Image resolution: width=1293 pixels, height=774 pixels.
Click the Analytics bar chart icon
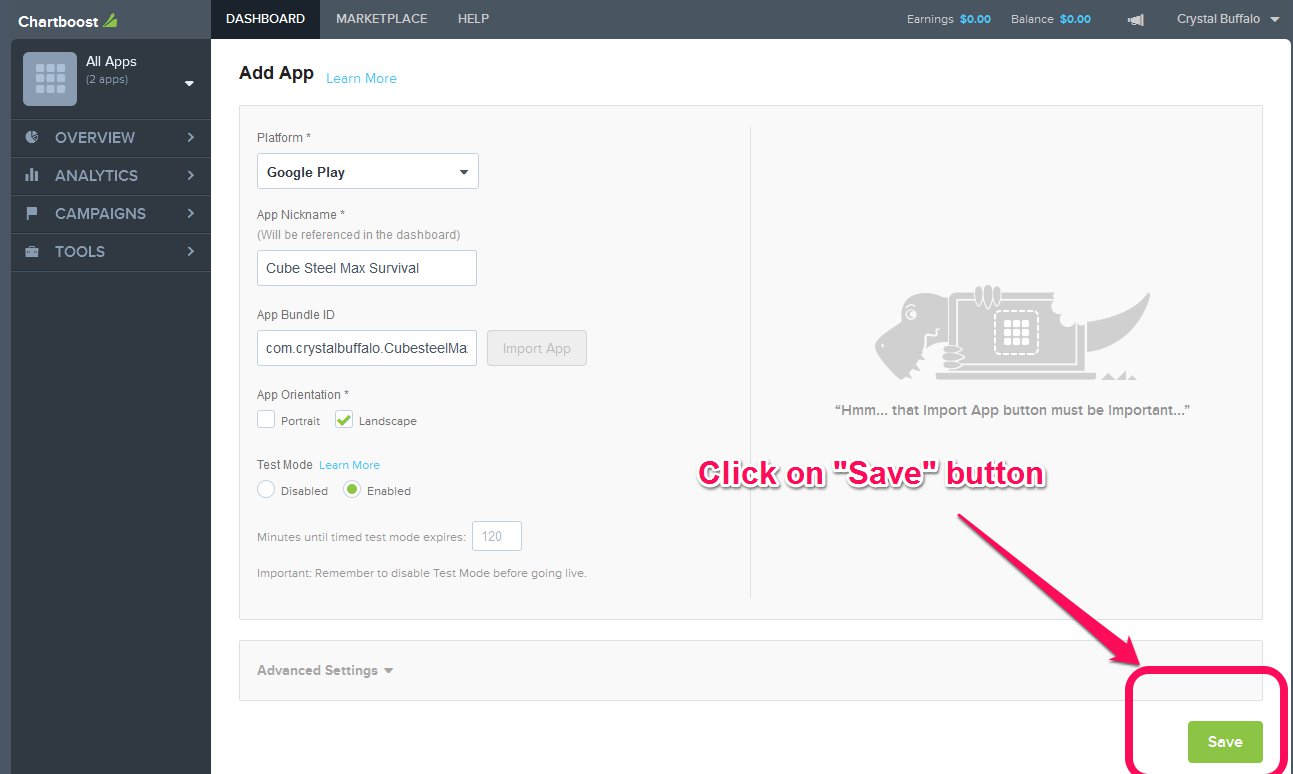click(x=32, y=175)
